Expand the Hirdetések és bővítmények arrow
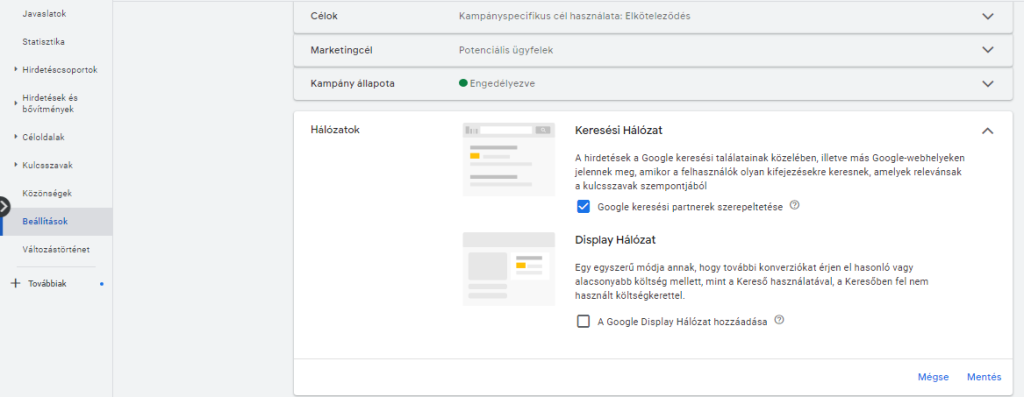The image size is (1024, 397). point(16,103)
